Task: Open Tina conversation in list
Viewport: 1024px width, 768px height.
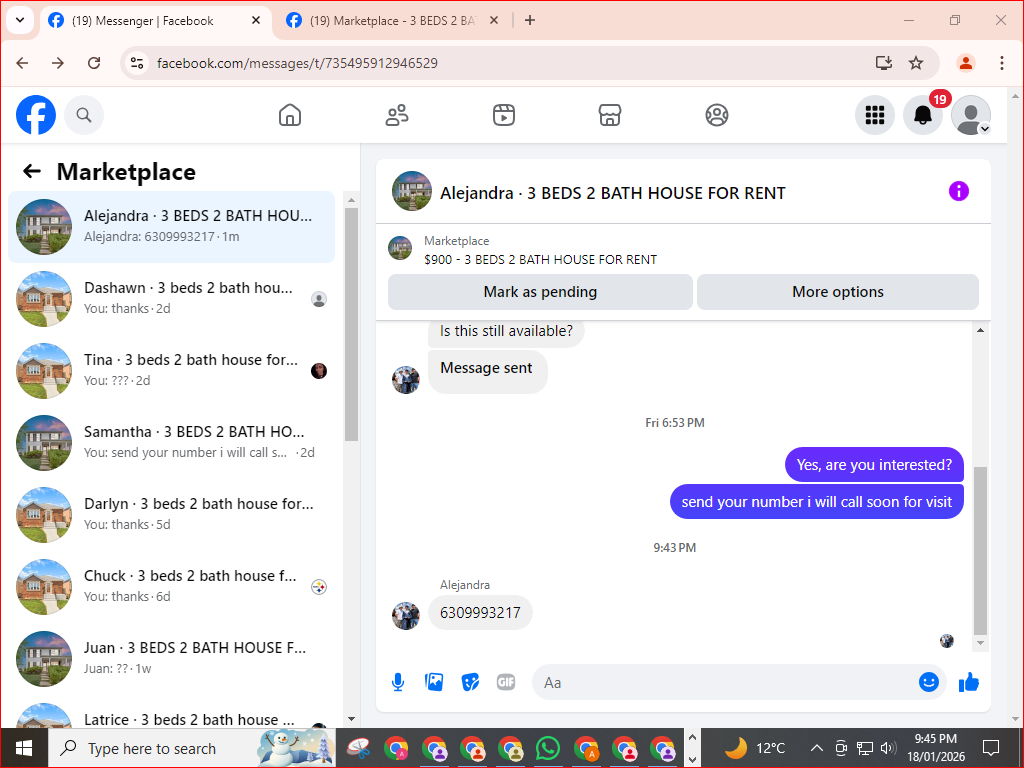Action: (x=172, y=370)
